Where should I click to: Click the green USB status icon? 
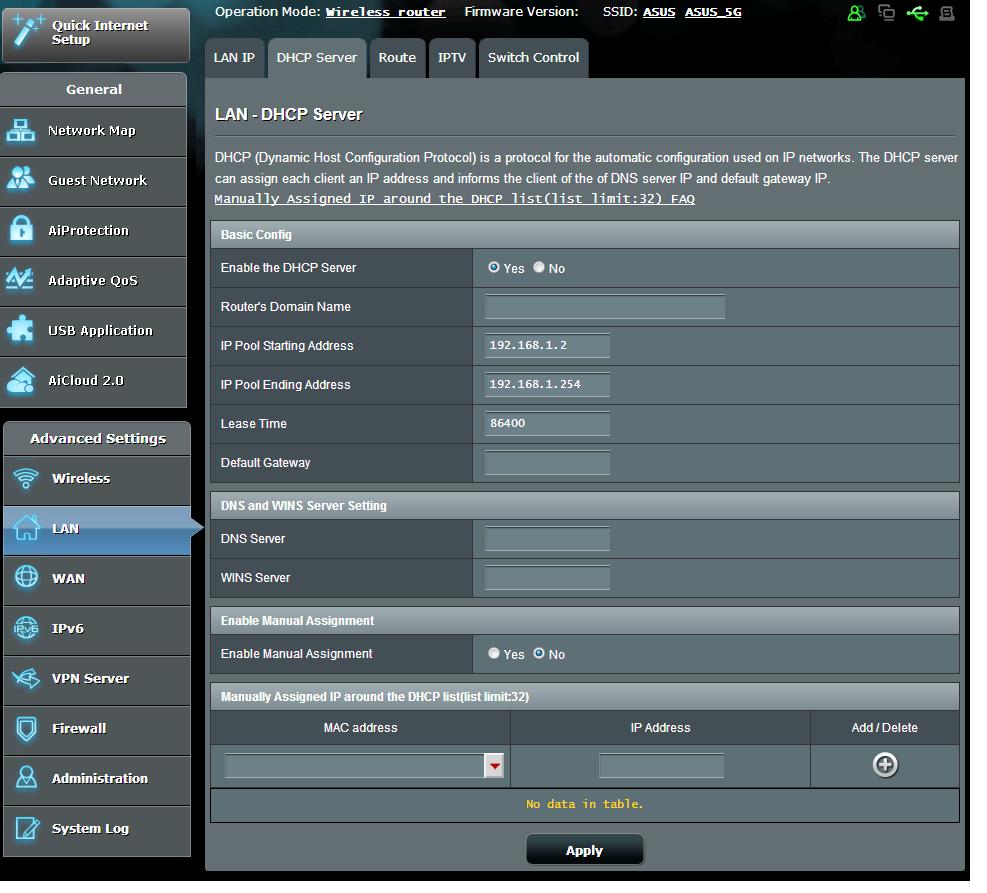point(920,13)
